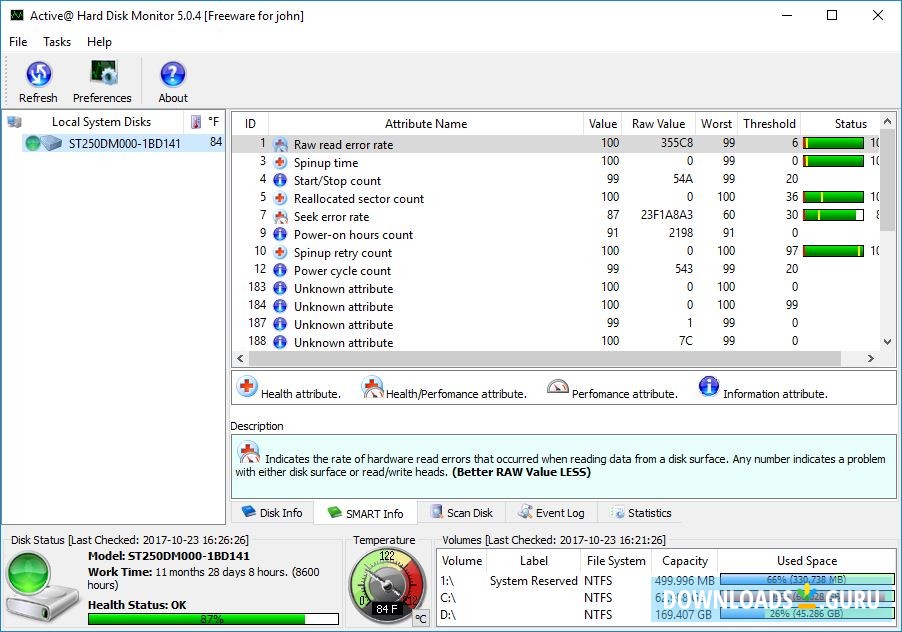
Task: Click the Perfomance attribute gauge legend icon
Action: (557, 387)
